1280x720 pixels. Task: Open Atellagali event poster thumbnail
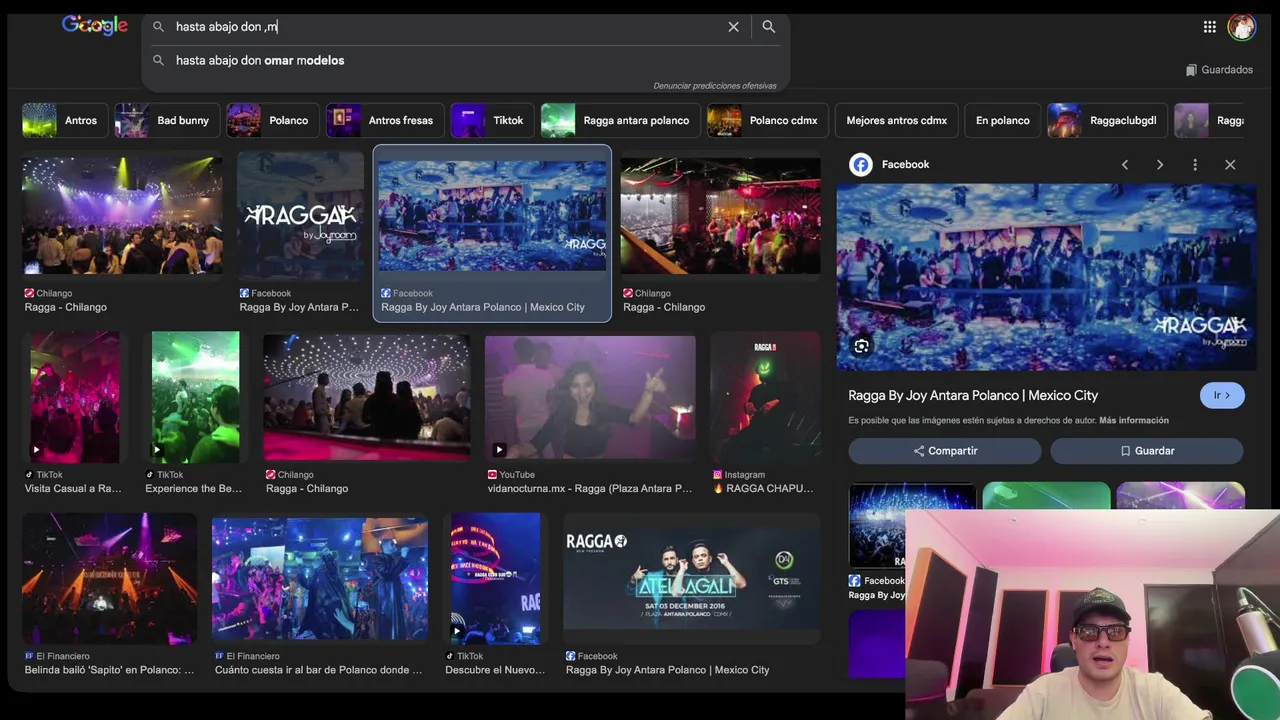point(692,579)
